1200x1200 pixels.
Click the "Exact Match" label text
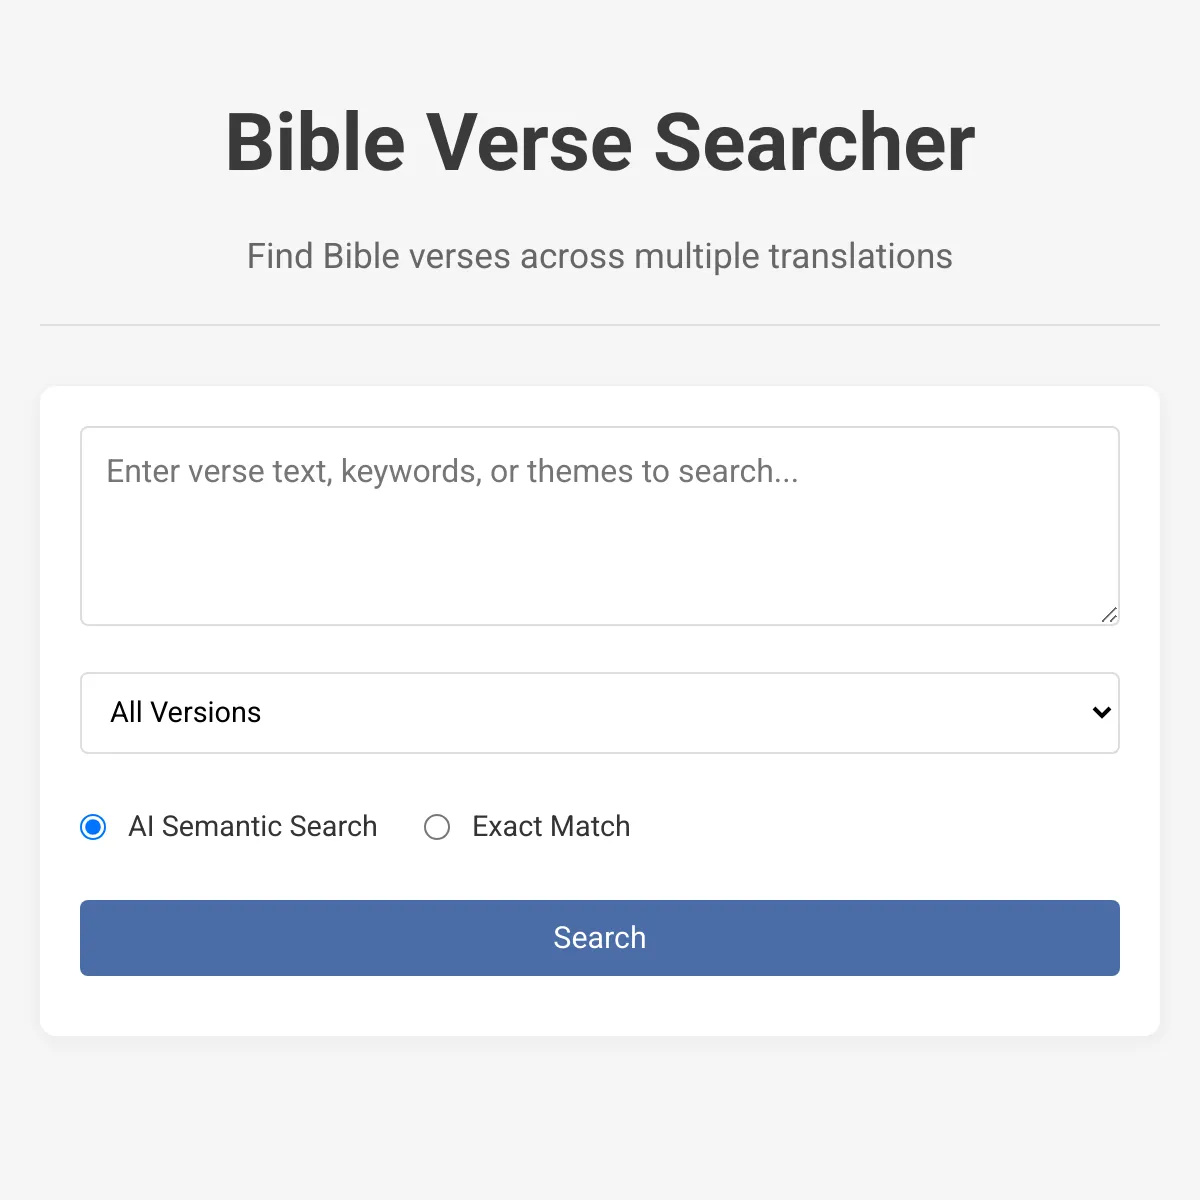click(551, 827)
